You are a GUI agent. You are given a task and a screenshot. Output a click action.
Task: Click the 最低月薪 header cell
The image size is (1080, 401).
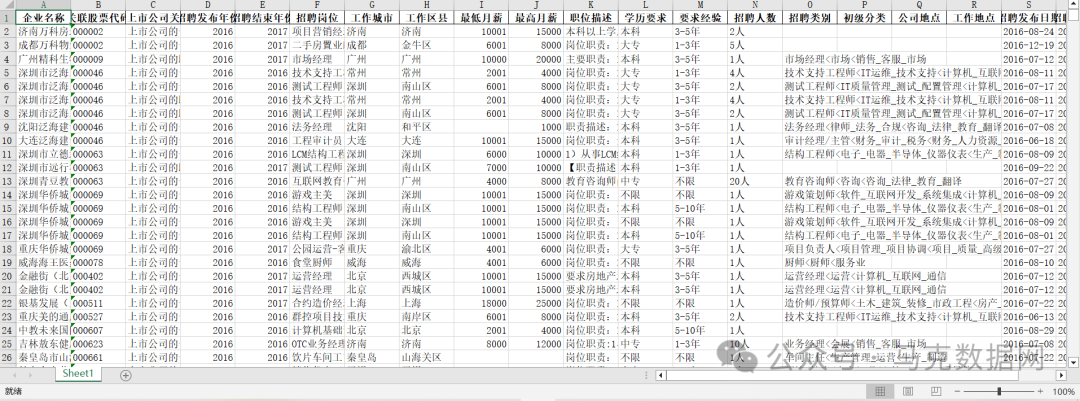point(481,18)
